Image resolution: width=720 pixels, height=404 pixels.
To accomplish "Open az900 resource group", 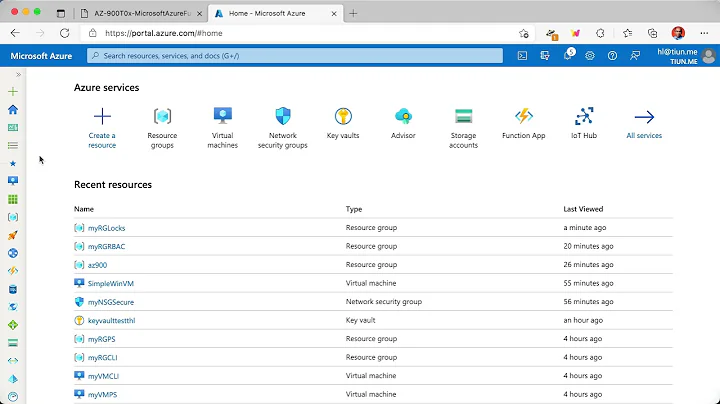I will click(x=97, y=265).
